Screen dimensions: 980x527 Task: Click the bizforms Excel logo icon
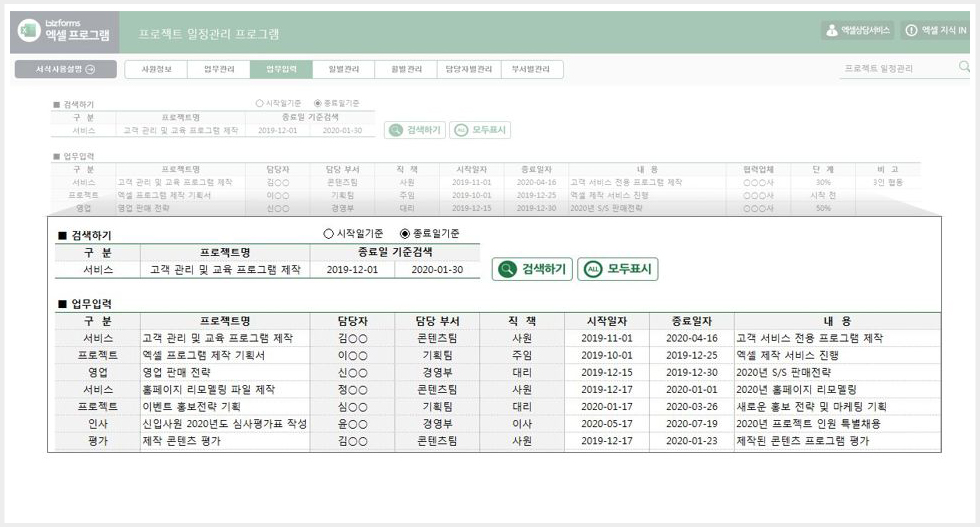29,30
